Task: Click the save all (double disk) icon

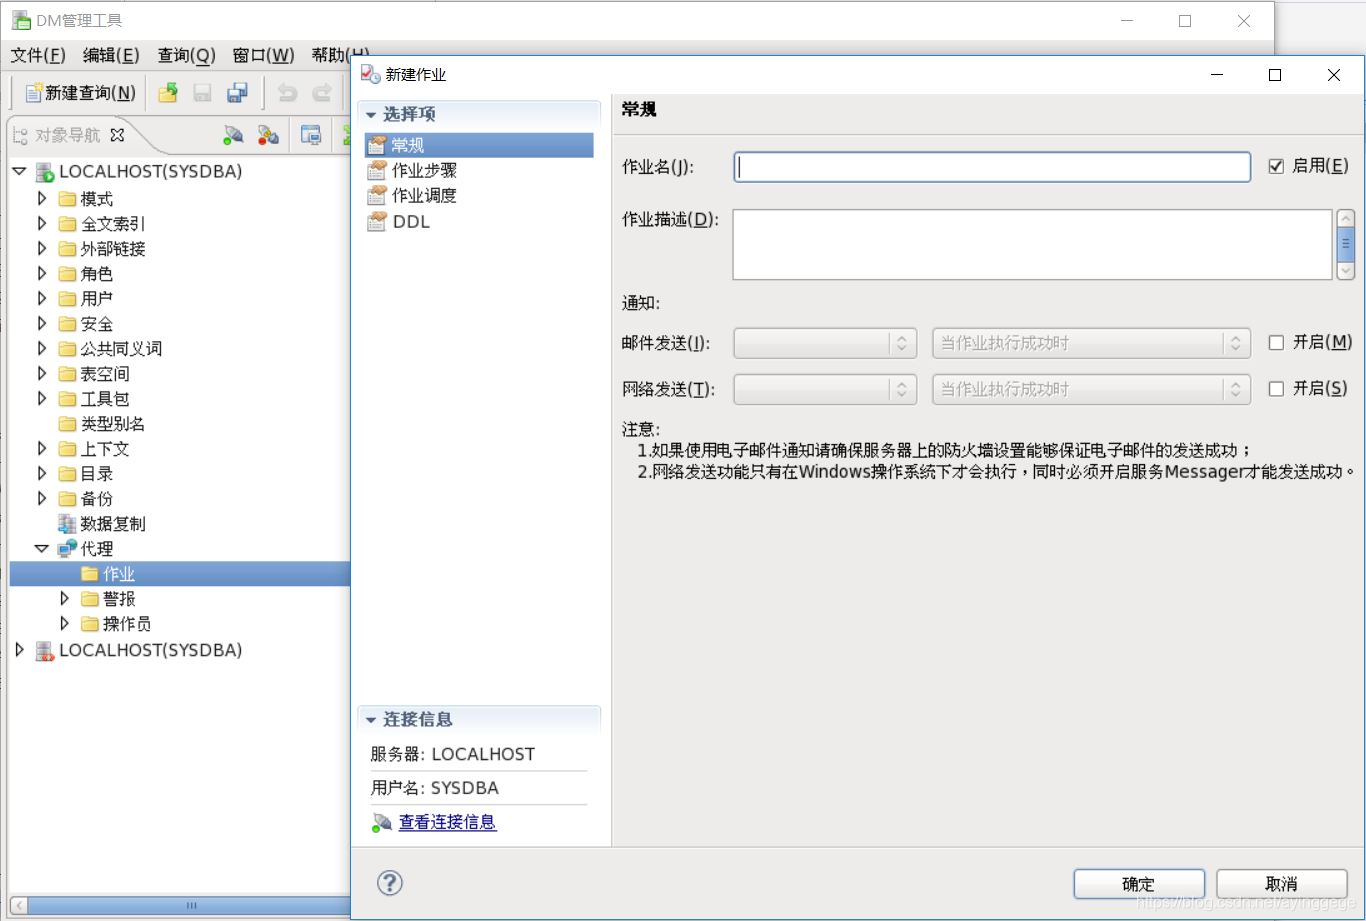Action: point(237,93)
